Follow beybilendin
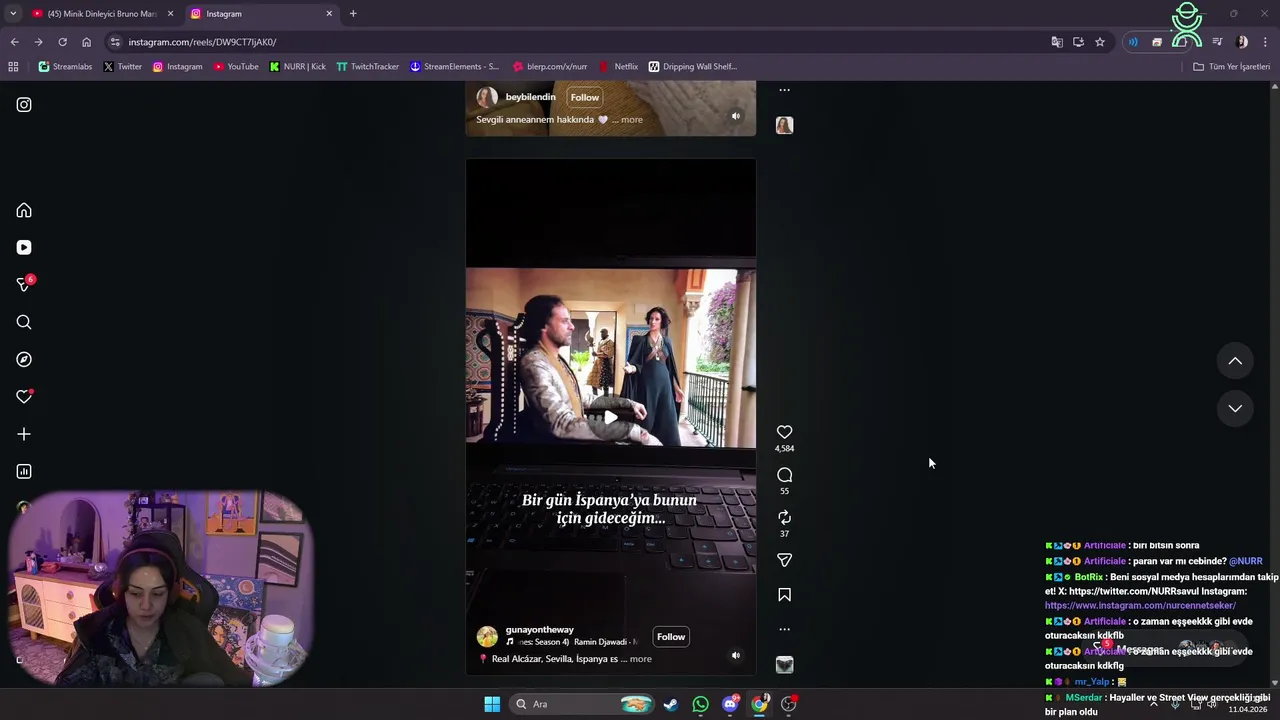Screen dimensions: 1280x720 point(585,97)
